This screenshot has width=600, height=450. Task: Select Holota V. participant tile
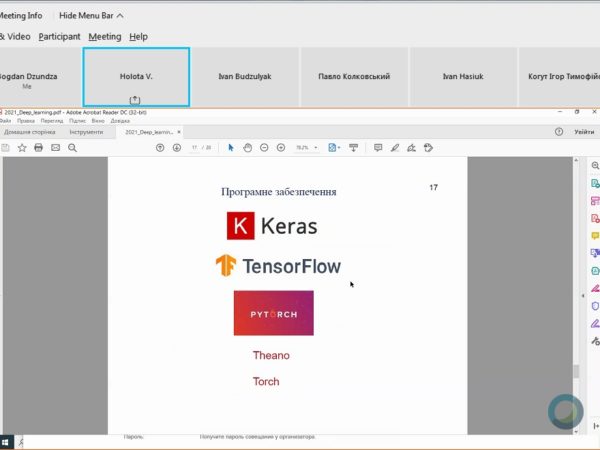coord(135,76)
